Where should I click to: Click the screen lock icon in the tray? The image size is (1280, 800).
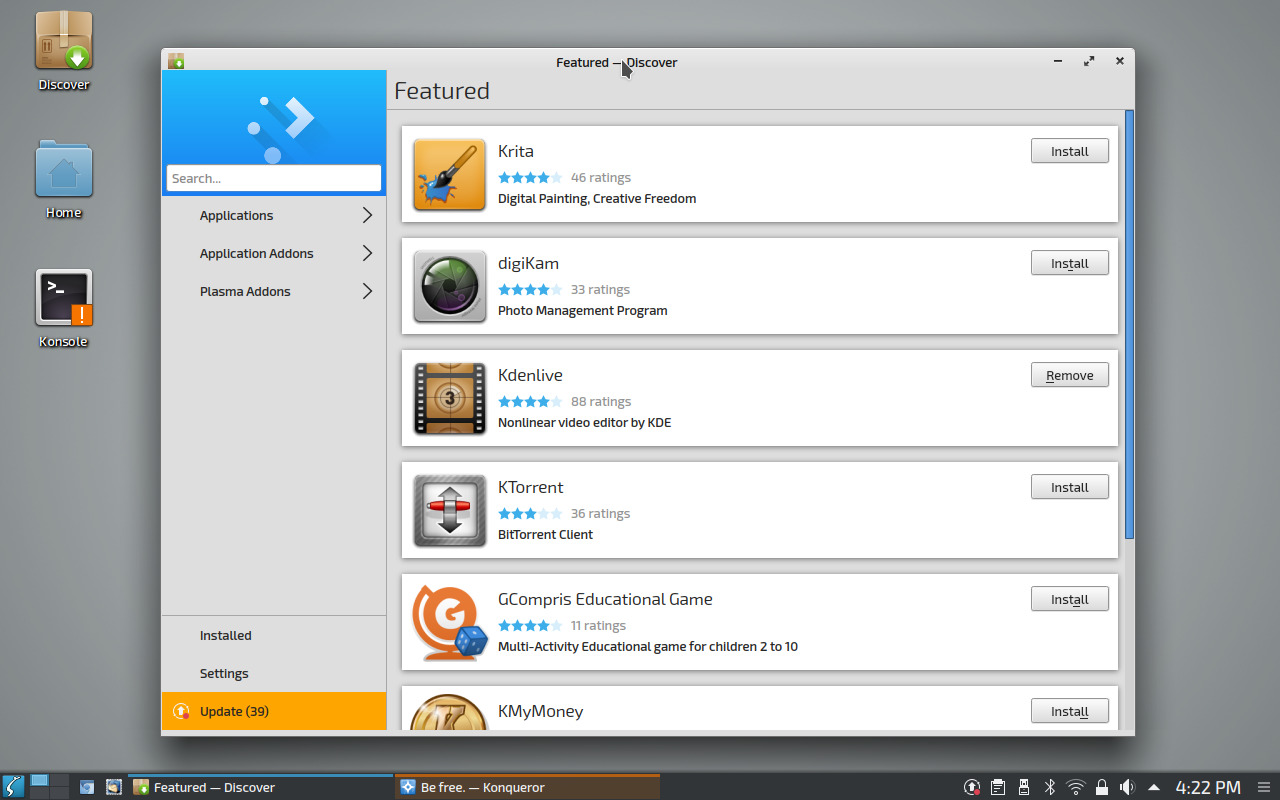1101,787
